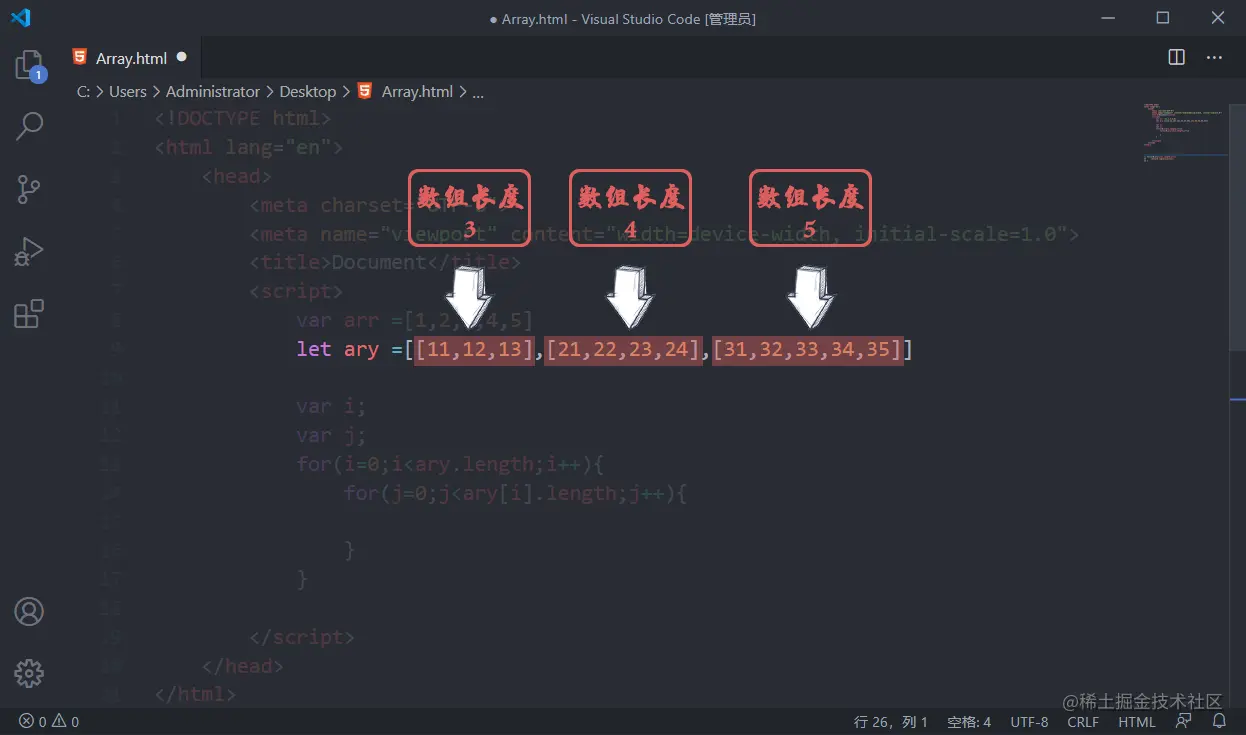Change the HTML language mode
Viewport: 1246px width, 735px height.
[x=1137, y=722]
